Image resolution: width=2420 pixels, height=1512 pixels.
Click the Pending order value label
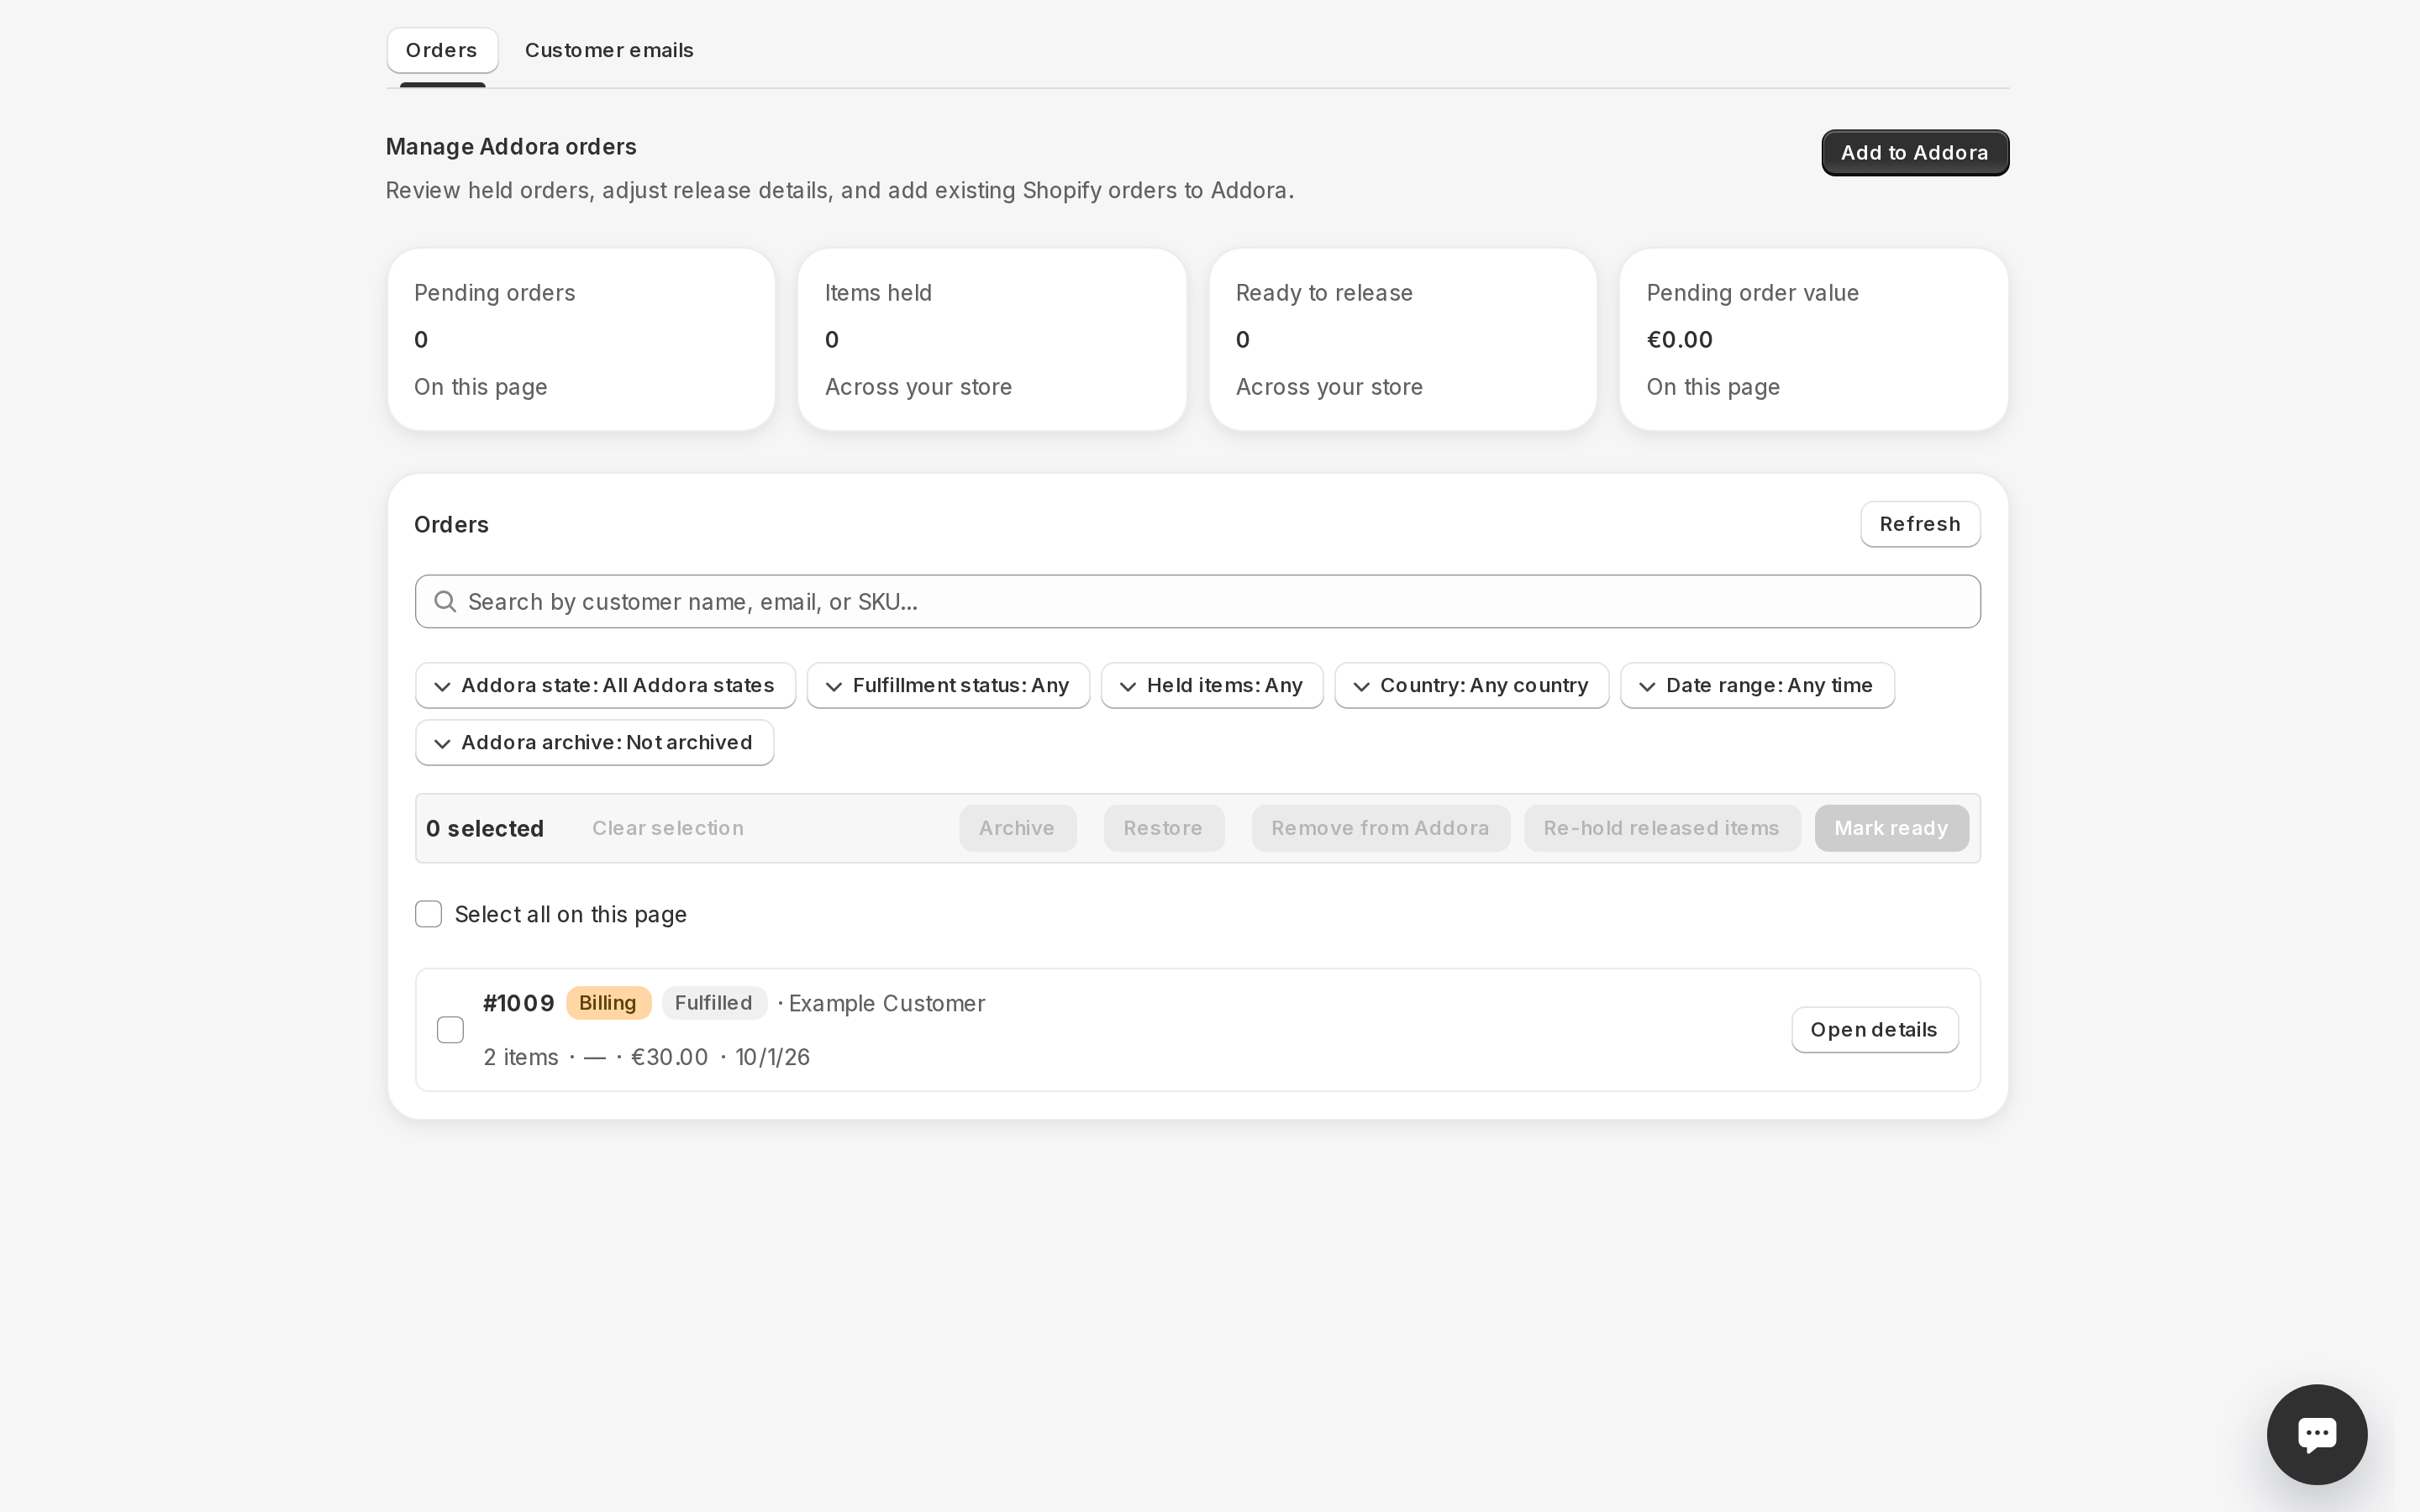(1752, 293)
